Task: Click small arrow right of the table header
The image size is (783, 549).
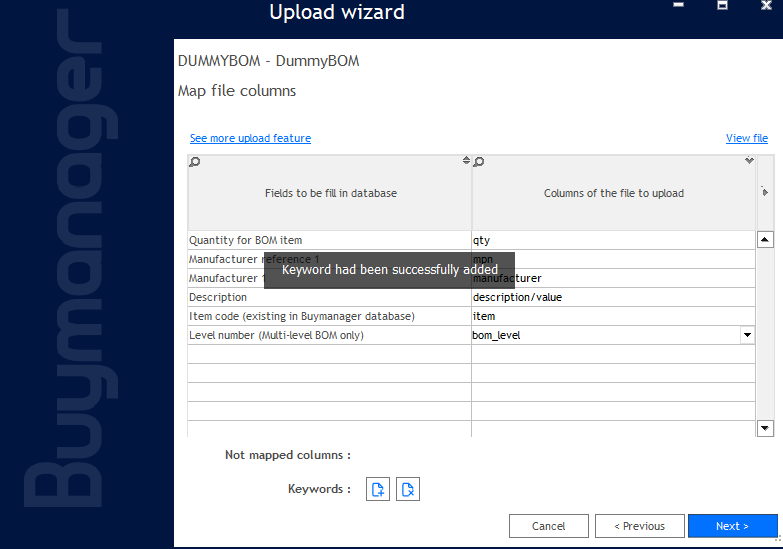Action: (765, 192)
